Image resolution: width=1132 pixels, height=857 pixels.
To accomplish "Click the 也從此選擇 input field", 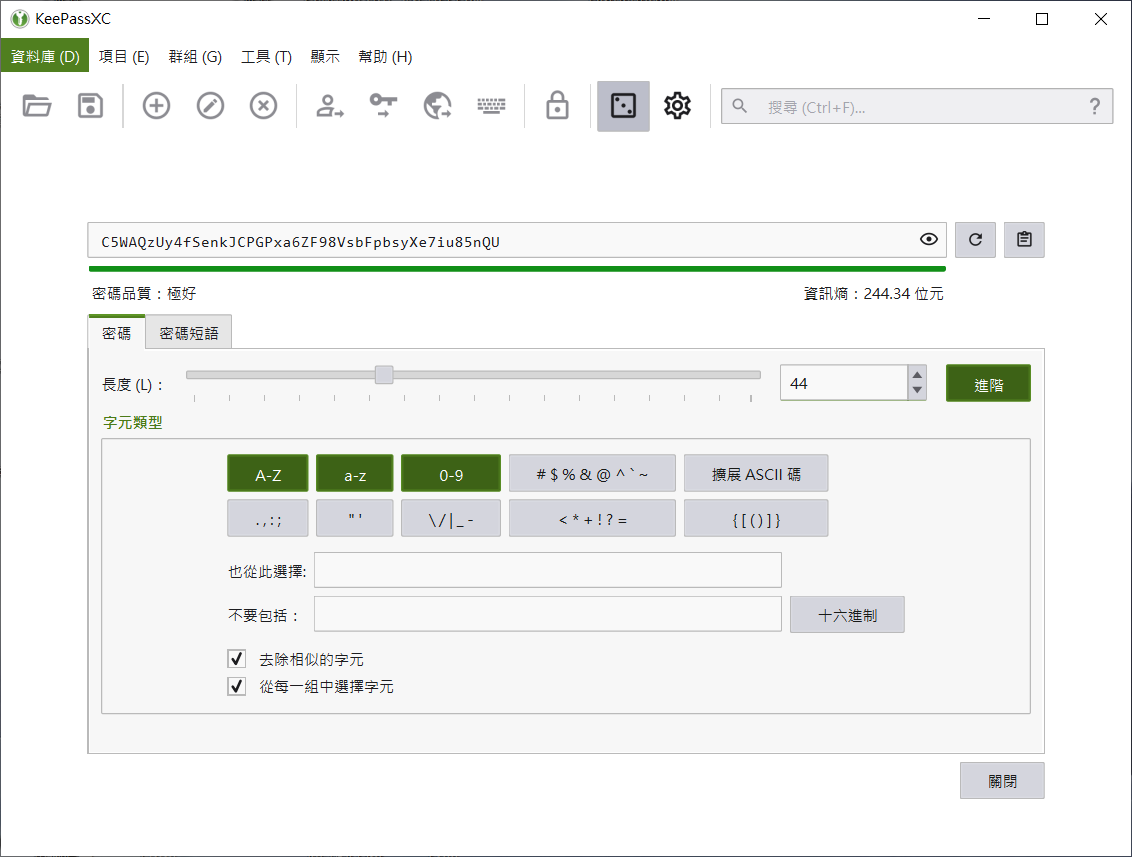I will (547, 570).
